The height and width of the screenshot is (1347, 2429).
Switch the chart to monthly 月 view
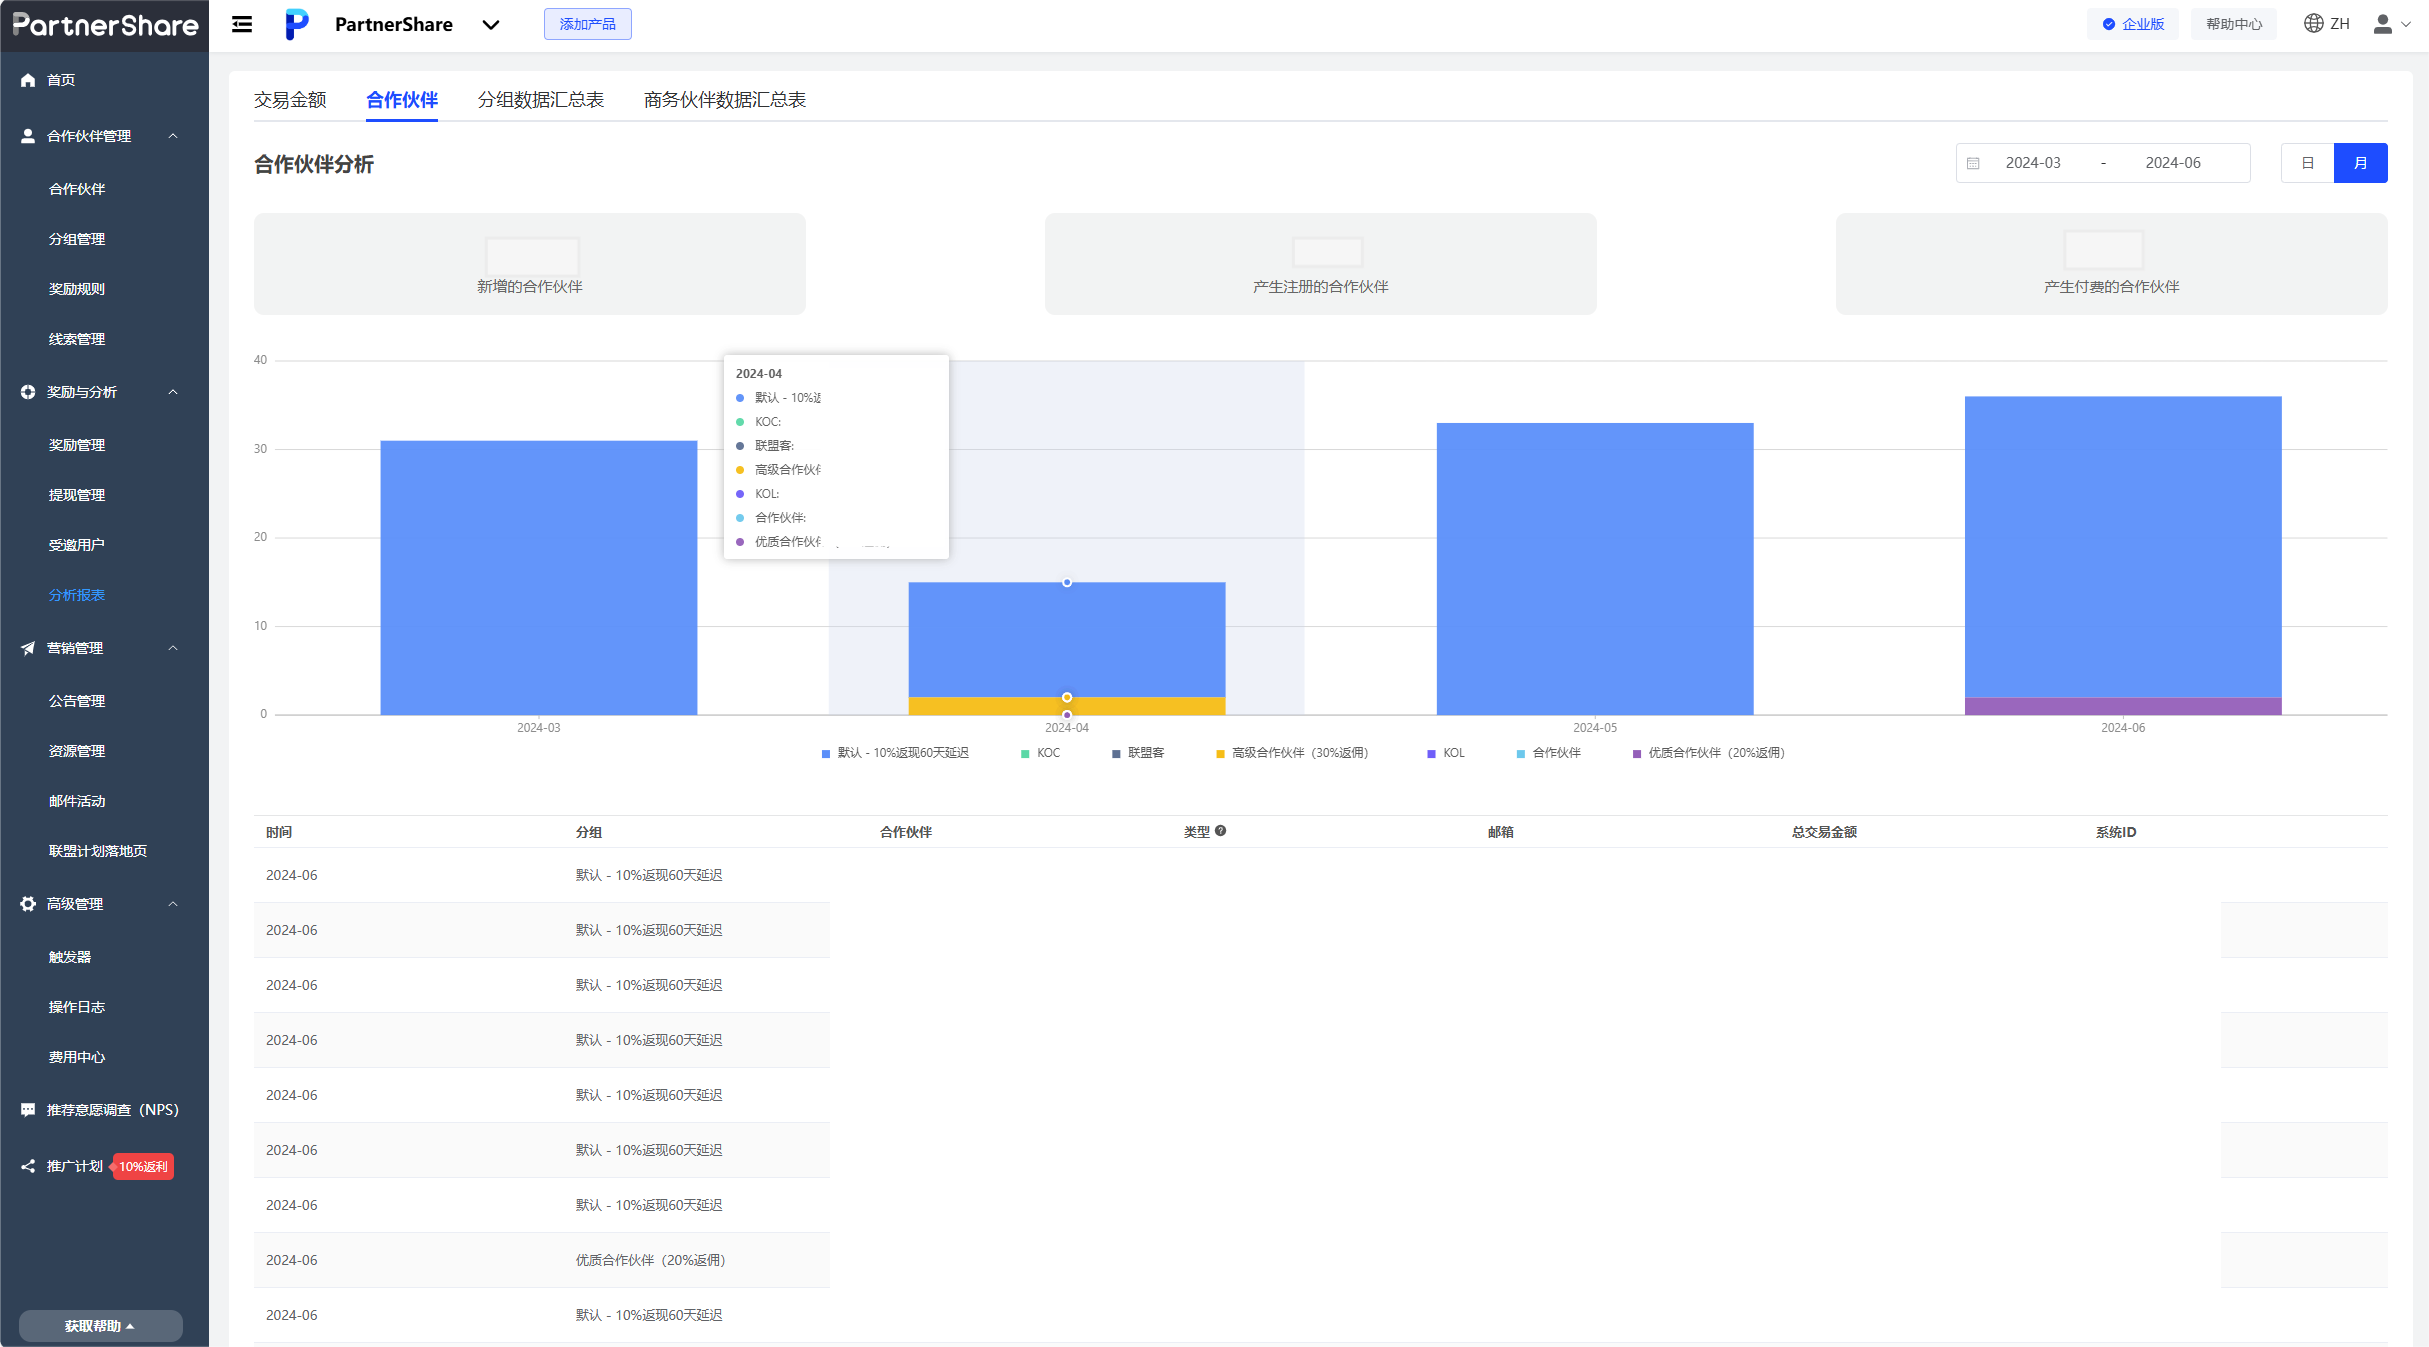pos(2360,163)
